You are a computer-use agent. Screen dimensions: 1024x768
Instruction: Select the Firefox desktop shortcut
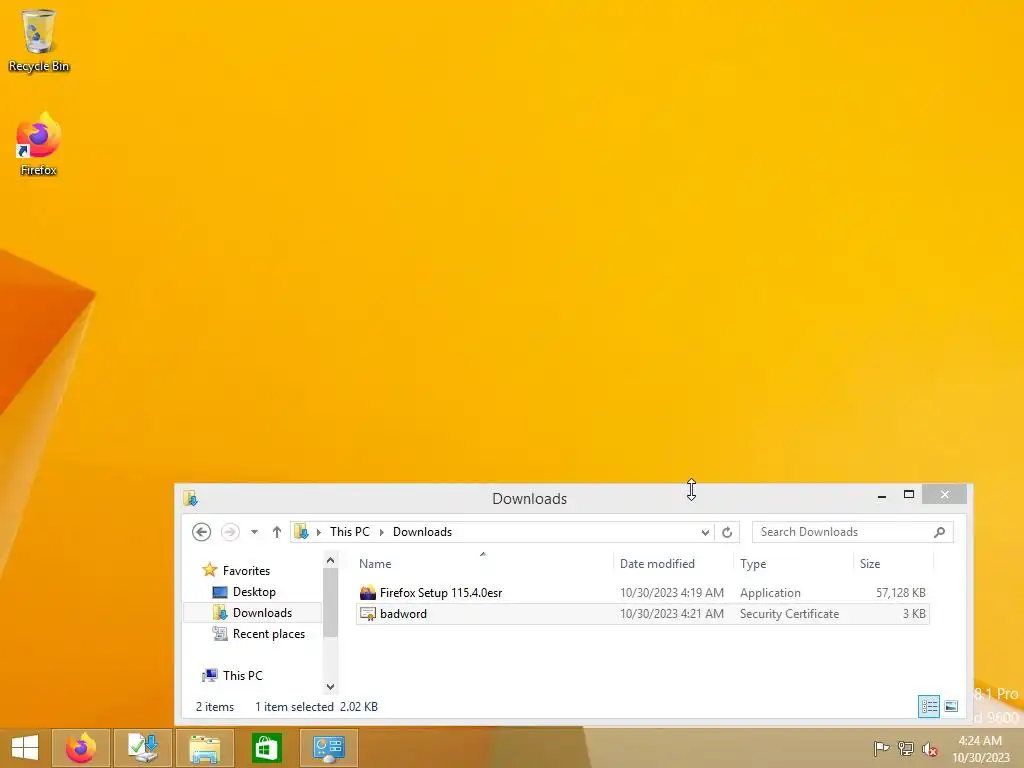(39, 144)
